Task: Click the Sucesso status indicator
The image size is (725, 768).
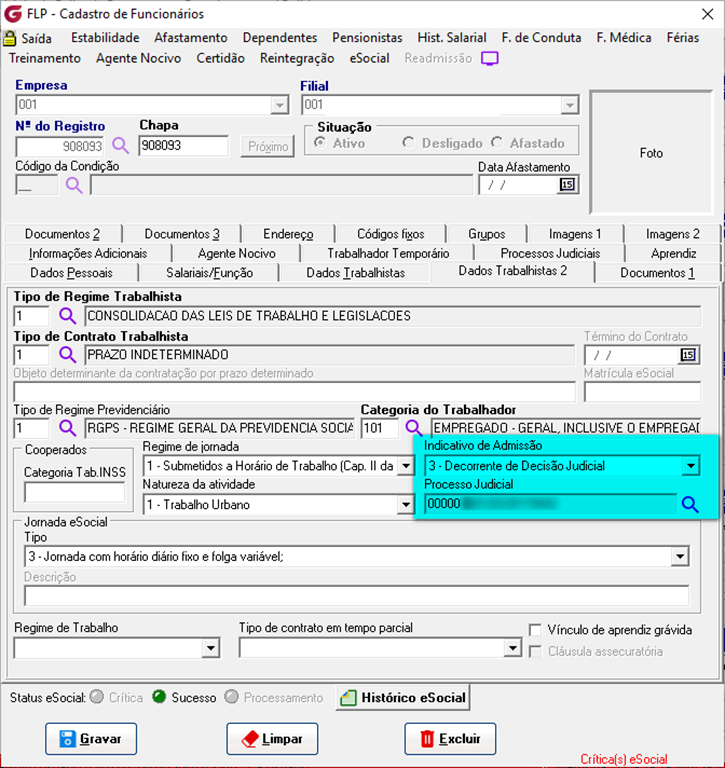Action: (159, 697)
